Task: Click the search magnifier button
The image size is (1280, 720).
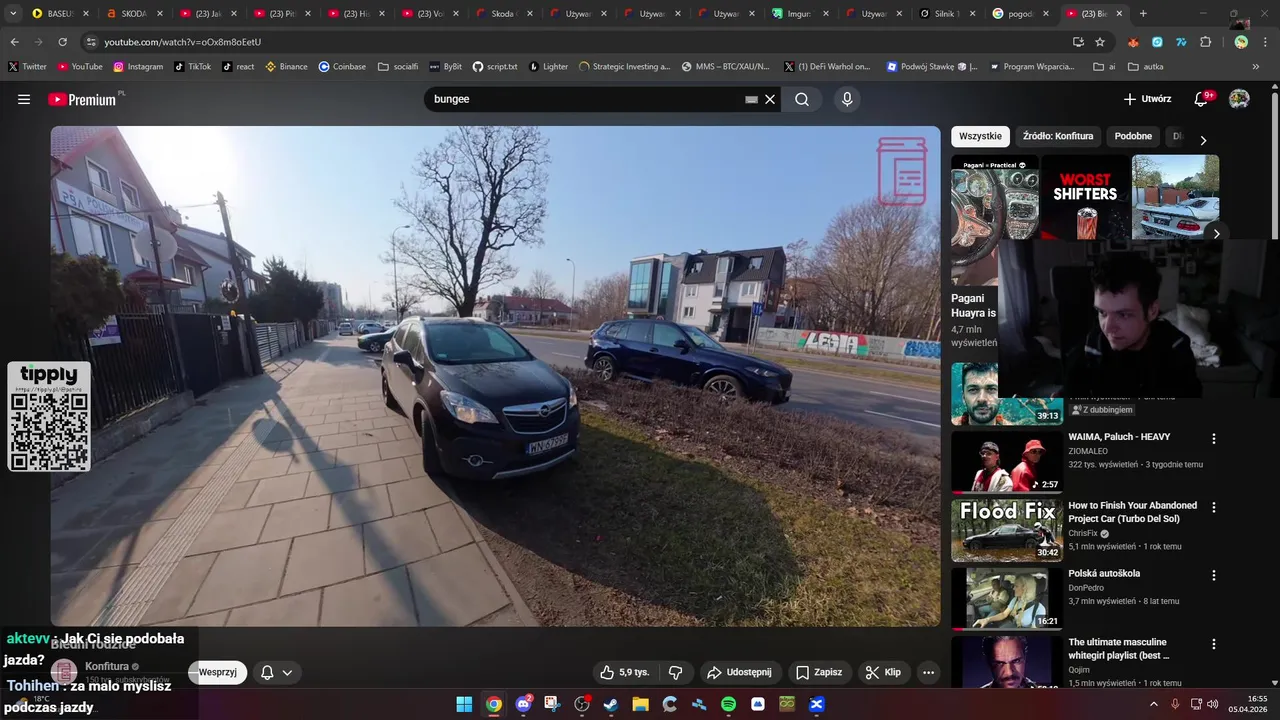Action: click(802, 99)
